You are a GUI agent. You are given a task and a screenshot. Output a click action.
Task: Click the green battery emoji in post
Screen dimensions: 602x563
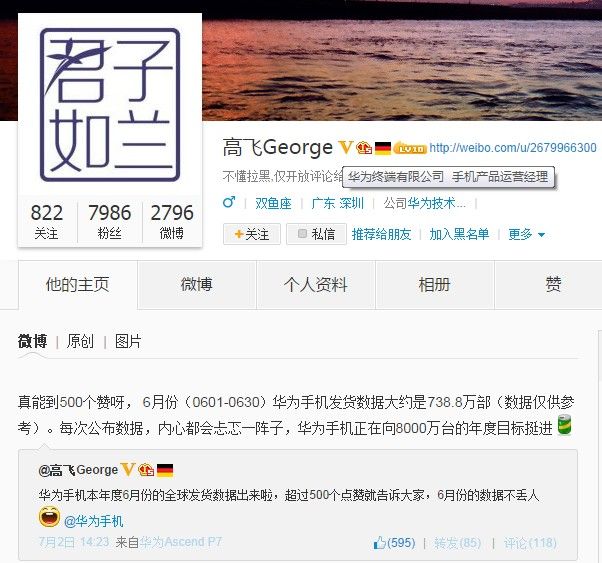coord(564,425)
